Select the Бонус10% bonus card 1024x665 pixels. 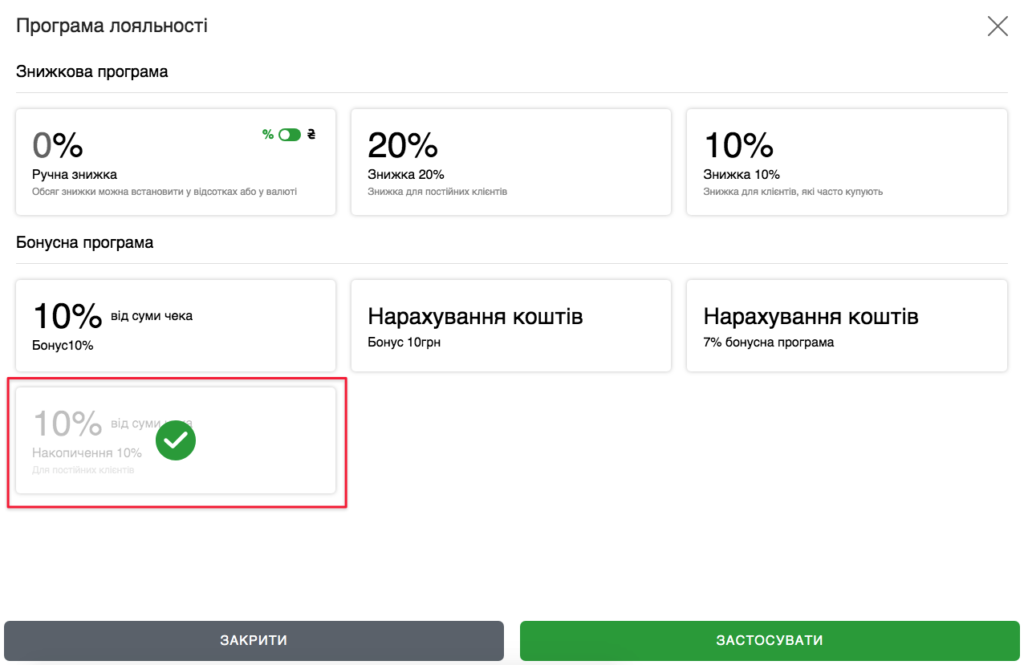(175, 326)
